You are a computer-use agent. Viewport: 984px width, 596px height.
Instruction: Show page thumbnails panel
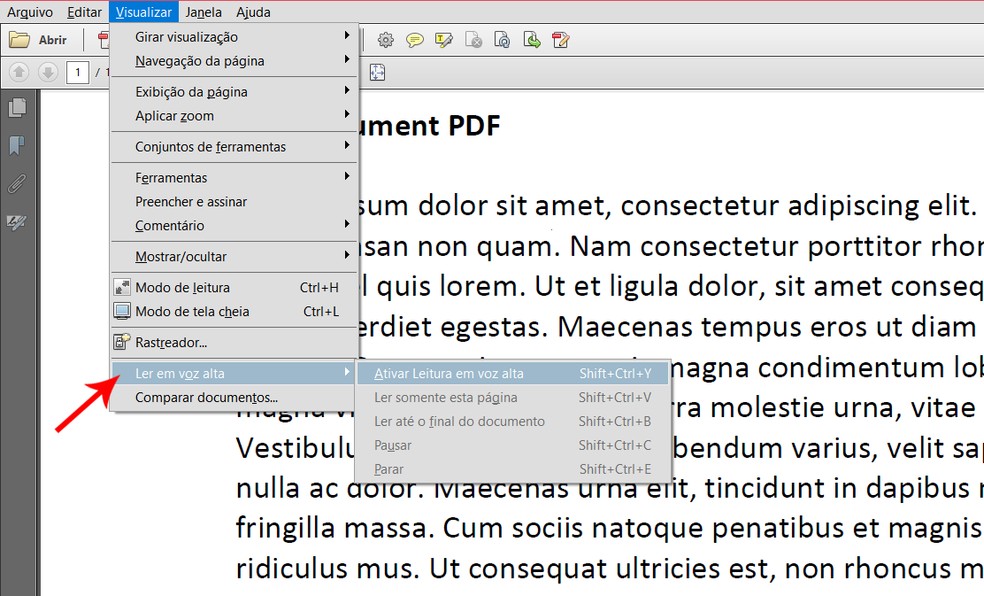tap(17, 107)
